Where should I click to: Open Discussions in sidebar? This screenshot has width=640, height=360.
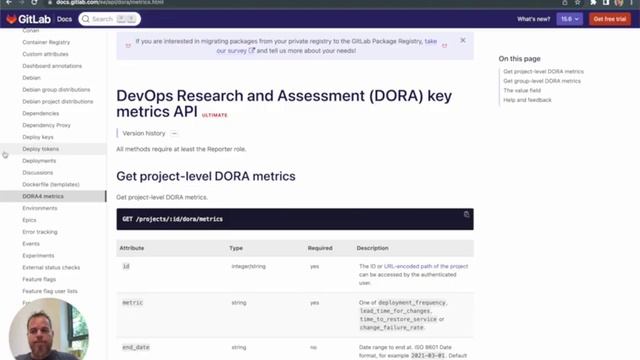pyautogui.click(x=38, y=172)
